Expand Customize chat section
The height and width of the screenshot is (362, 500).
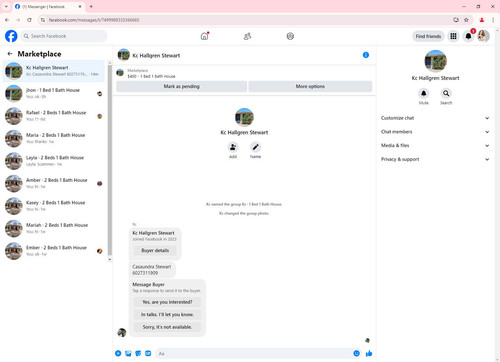point(435,118)
